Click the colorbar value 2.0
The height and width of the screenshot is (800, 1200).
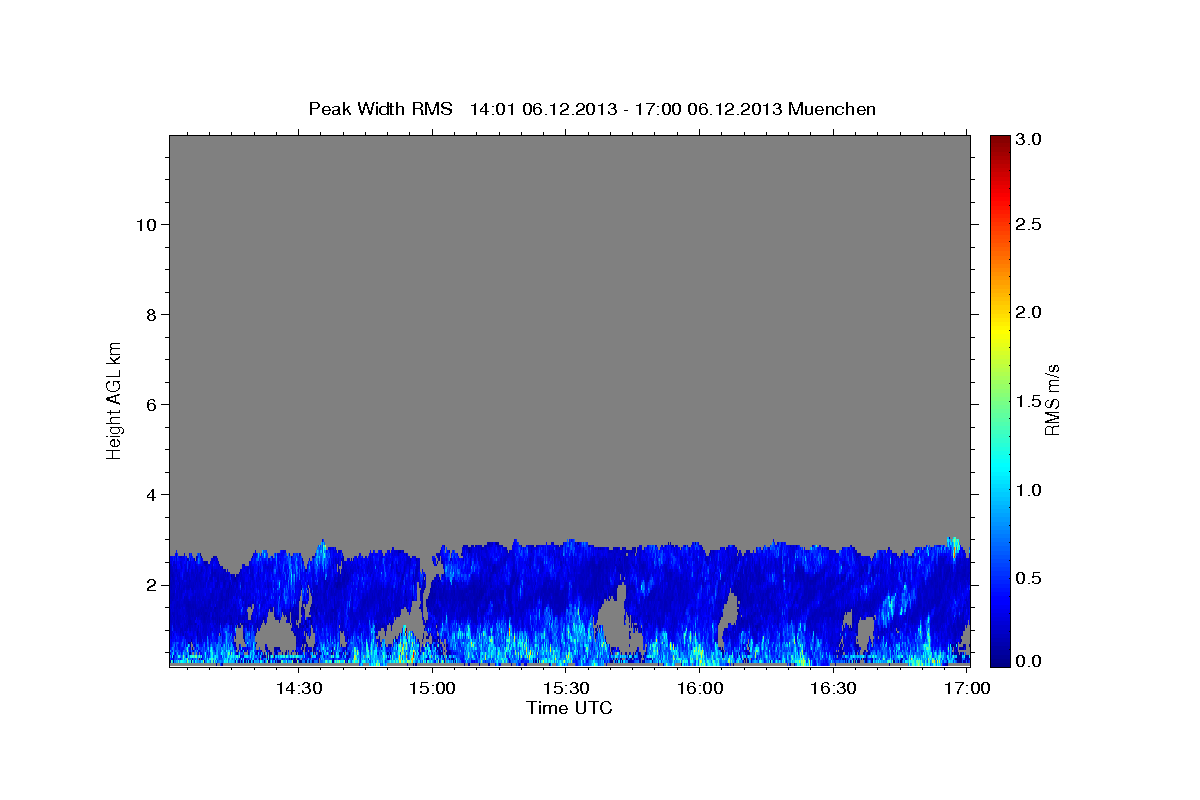[x=1029, y=312]
